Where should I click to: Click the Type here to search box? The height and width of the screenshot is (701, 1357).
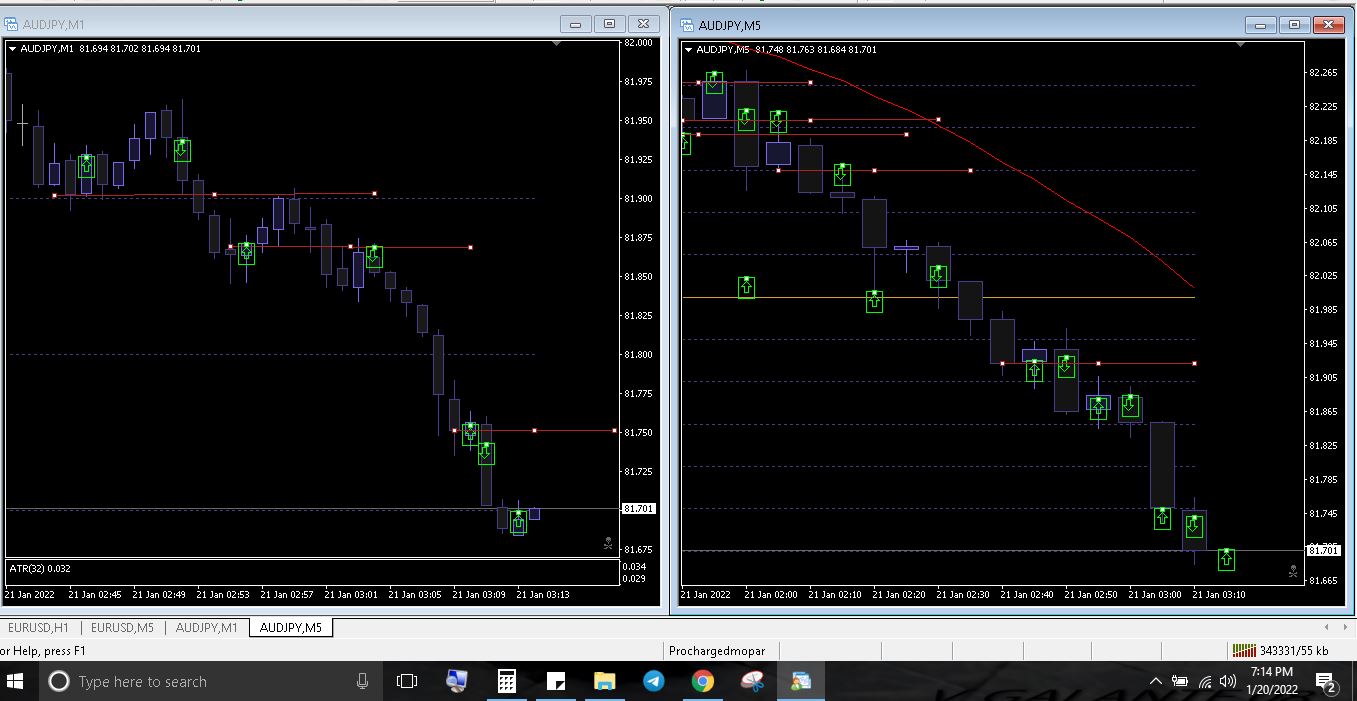[x=210, y=681]
